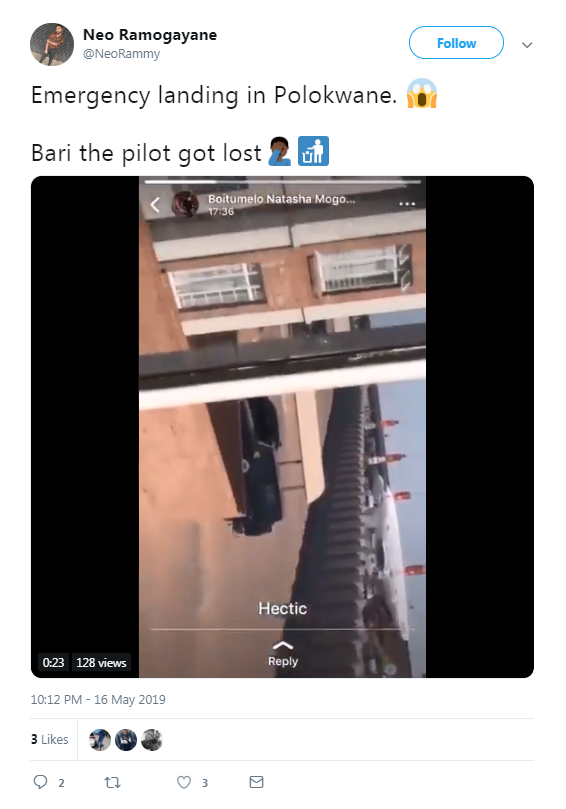The height and width of the screenshot is (809, 566).
Task: Click the story progress bar at top of video
Action: [282, 182]
